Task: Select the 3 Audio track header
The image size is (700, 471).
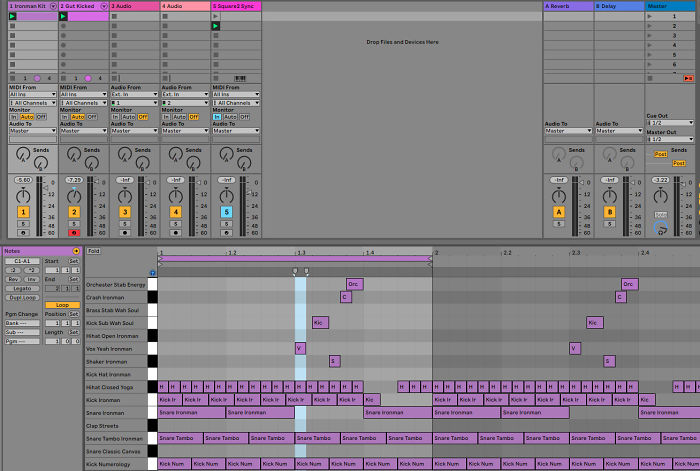Action: point(135,6)
